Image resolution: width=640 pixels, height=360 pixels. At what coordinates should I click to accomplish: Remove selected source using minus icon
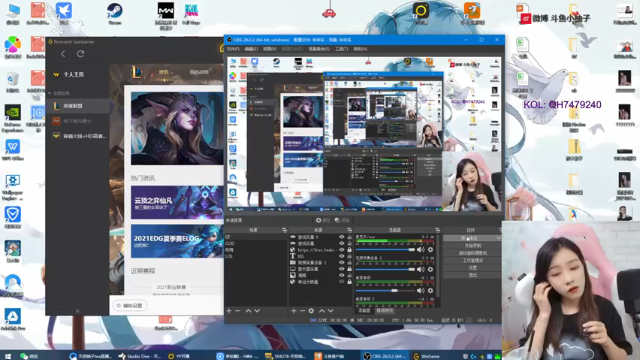302,311
